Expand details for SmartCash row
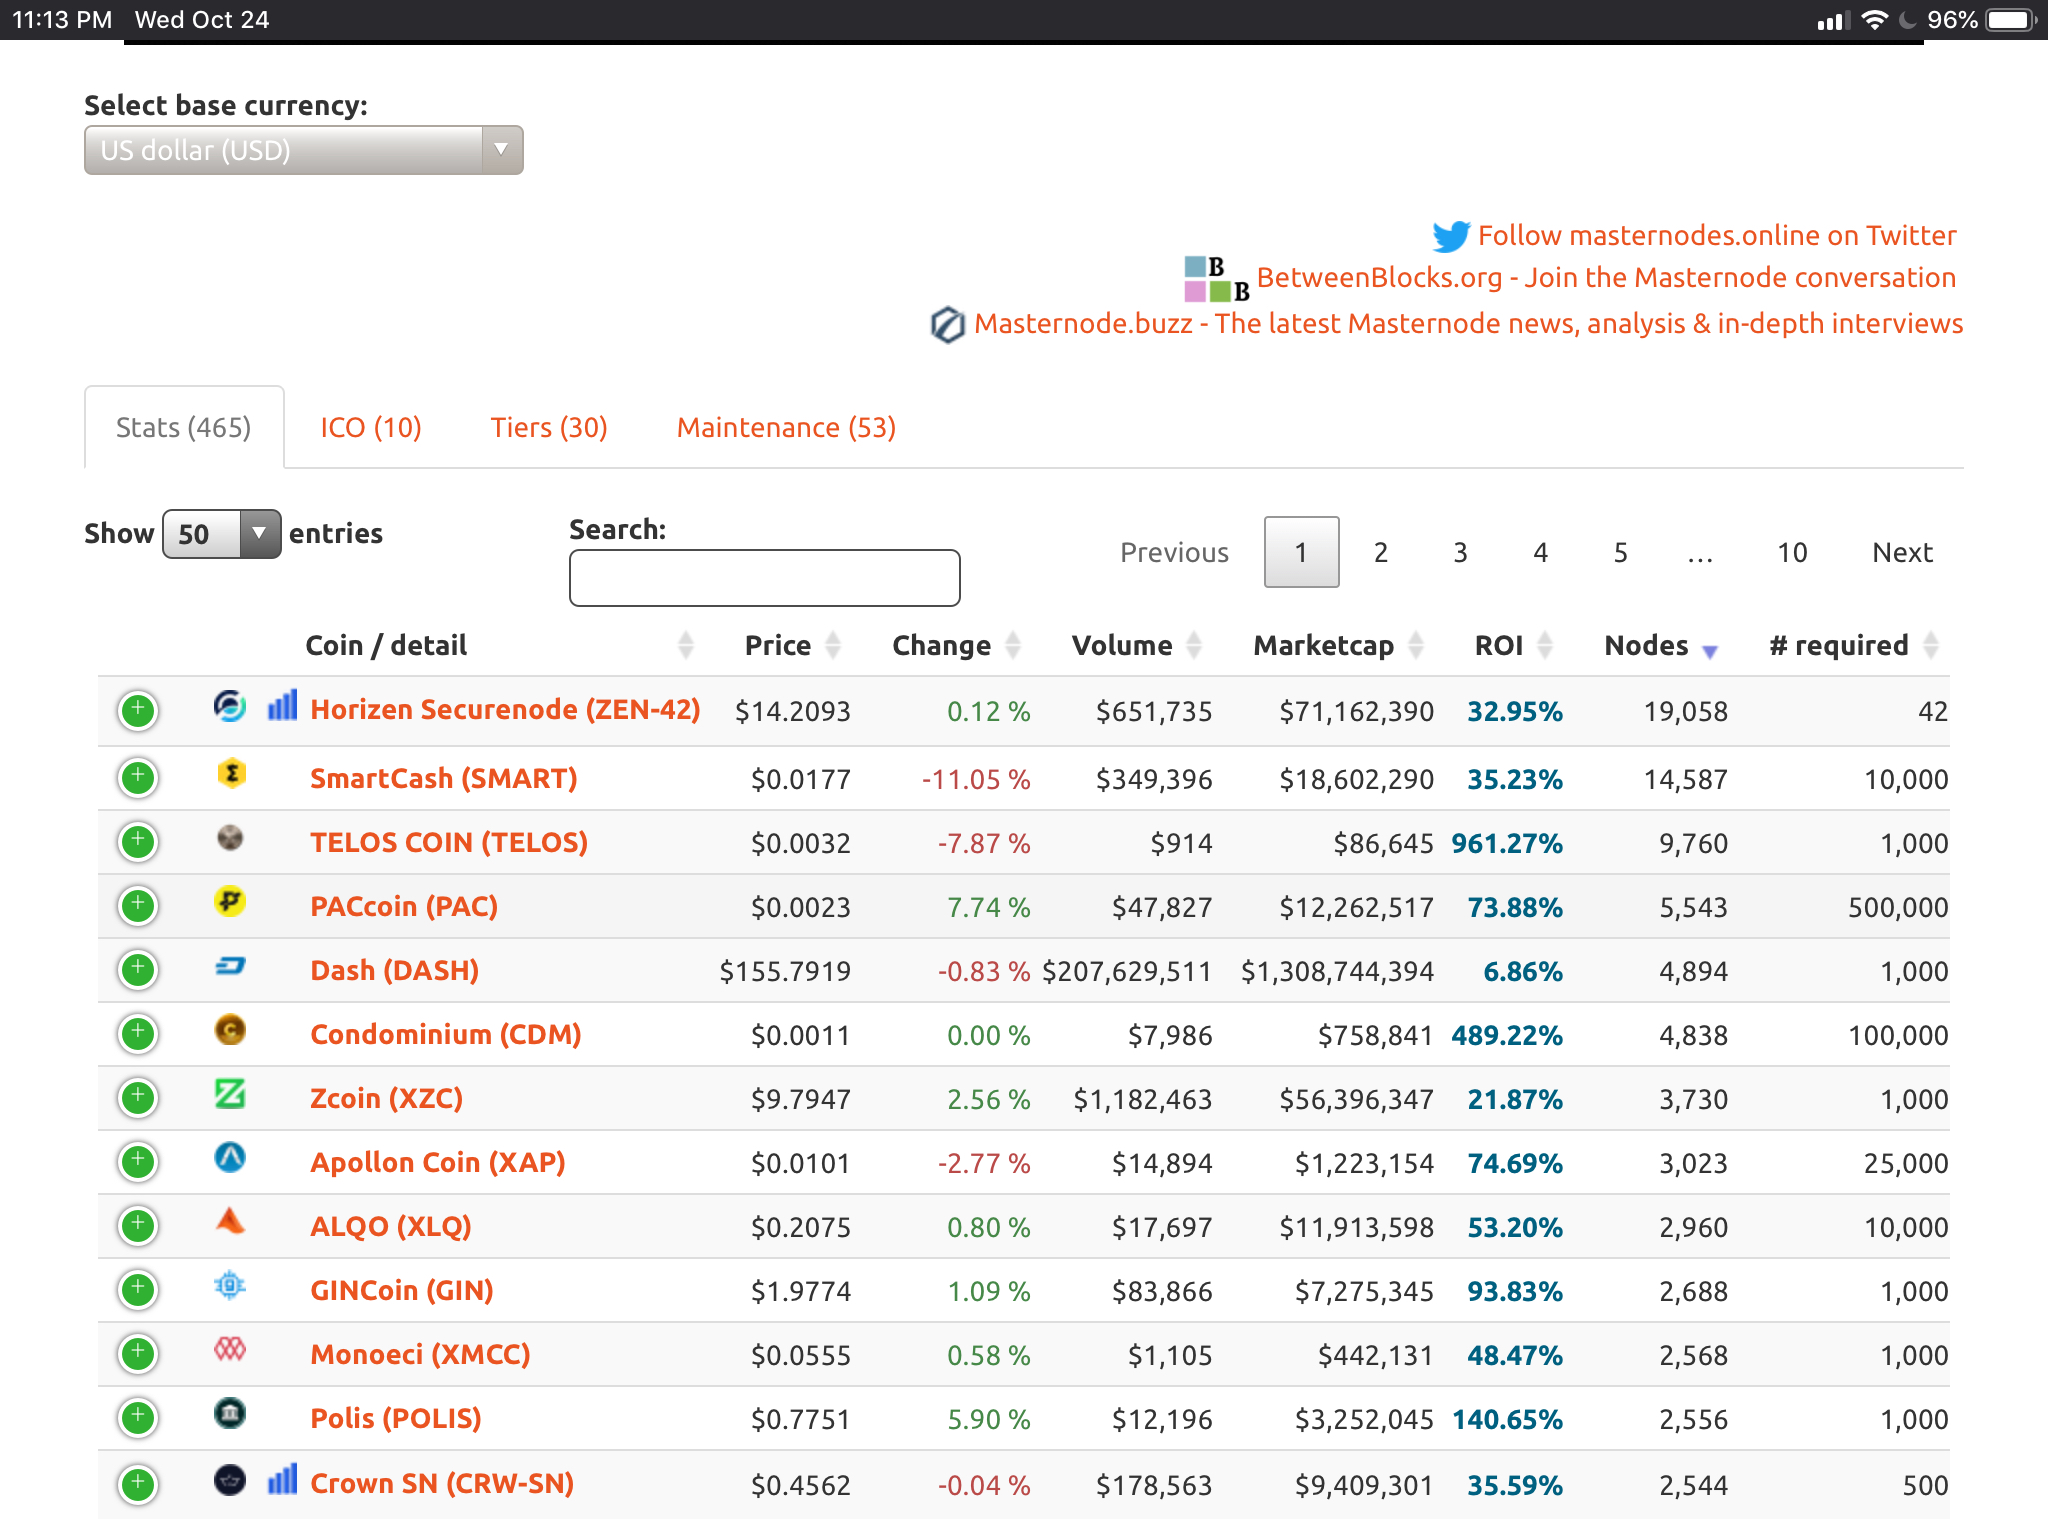Screen dimensions: 2048x1519 pyautogui.click(x=138, y=778)
